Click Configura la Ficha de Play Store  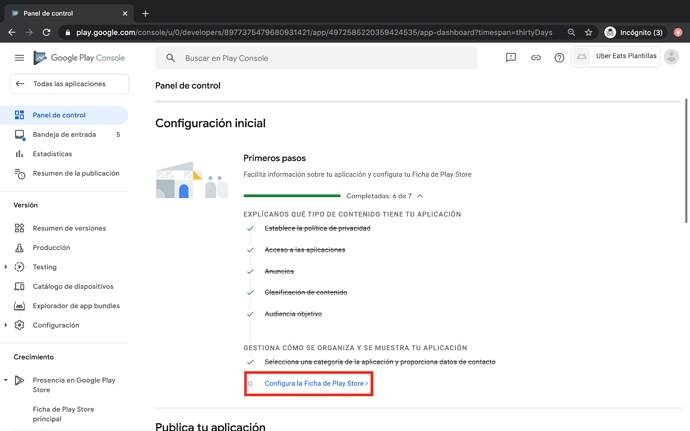tap(315, 383)
